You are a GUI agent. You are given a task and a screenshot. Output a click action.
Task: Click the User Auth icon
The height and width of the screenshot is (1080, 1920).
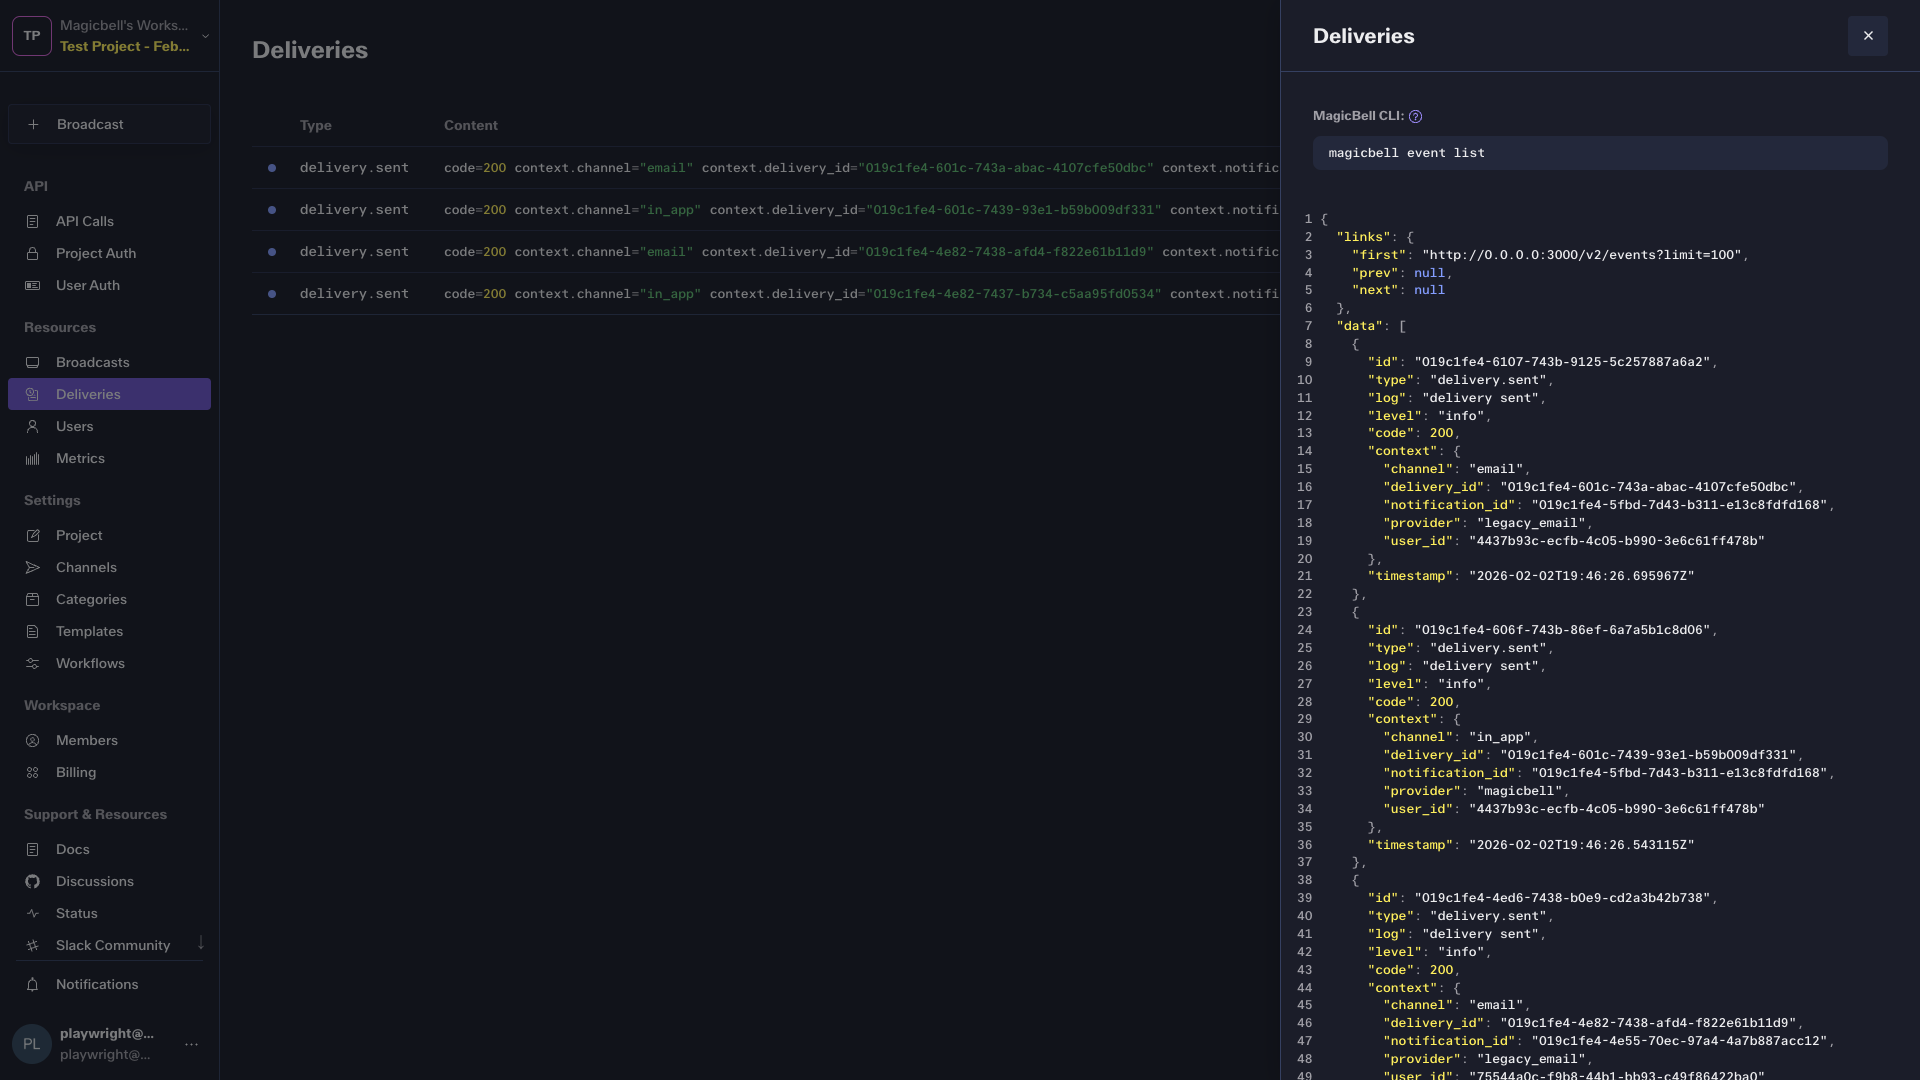[33, 285]
